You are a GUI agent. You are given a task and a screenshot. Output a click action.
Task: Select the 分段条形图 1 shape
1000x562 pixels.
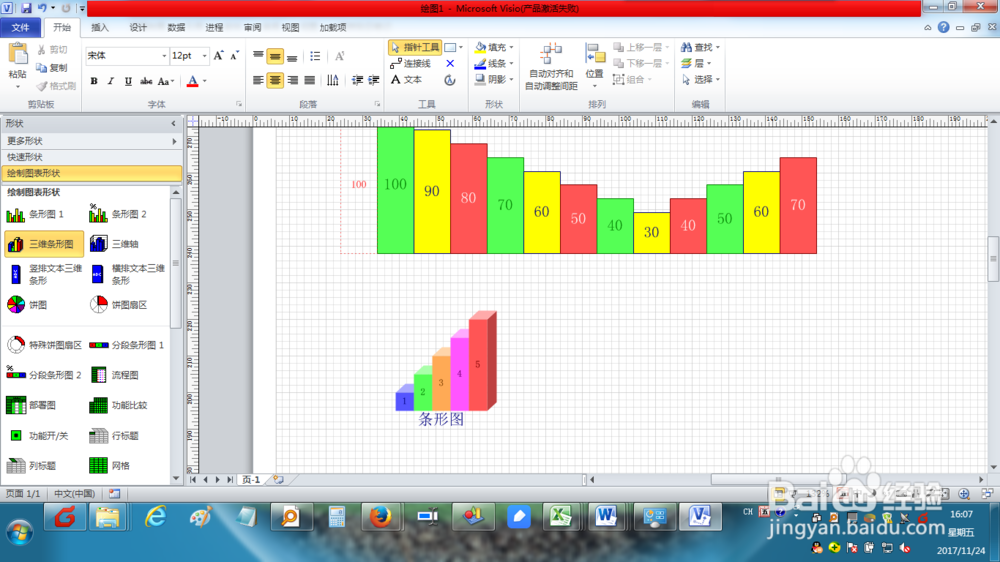pyautogui.click(x=127, y=345)
